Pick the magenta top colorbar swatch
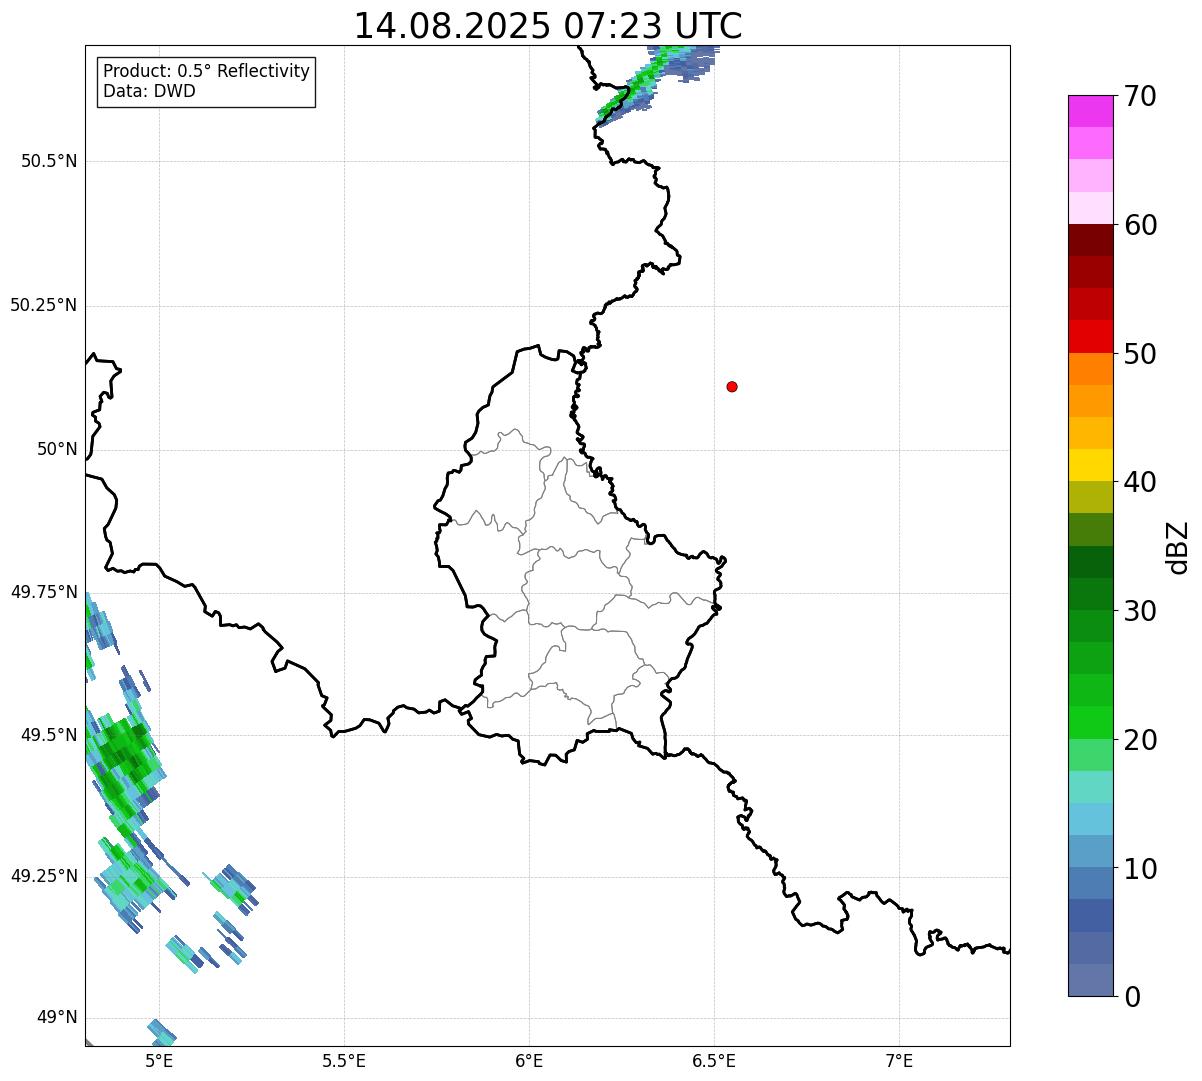 point(1090,111)
